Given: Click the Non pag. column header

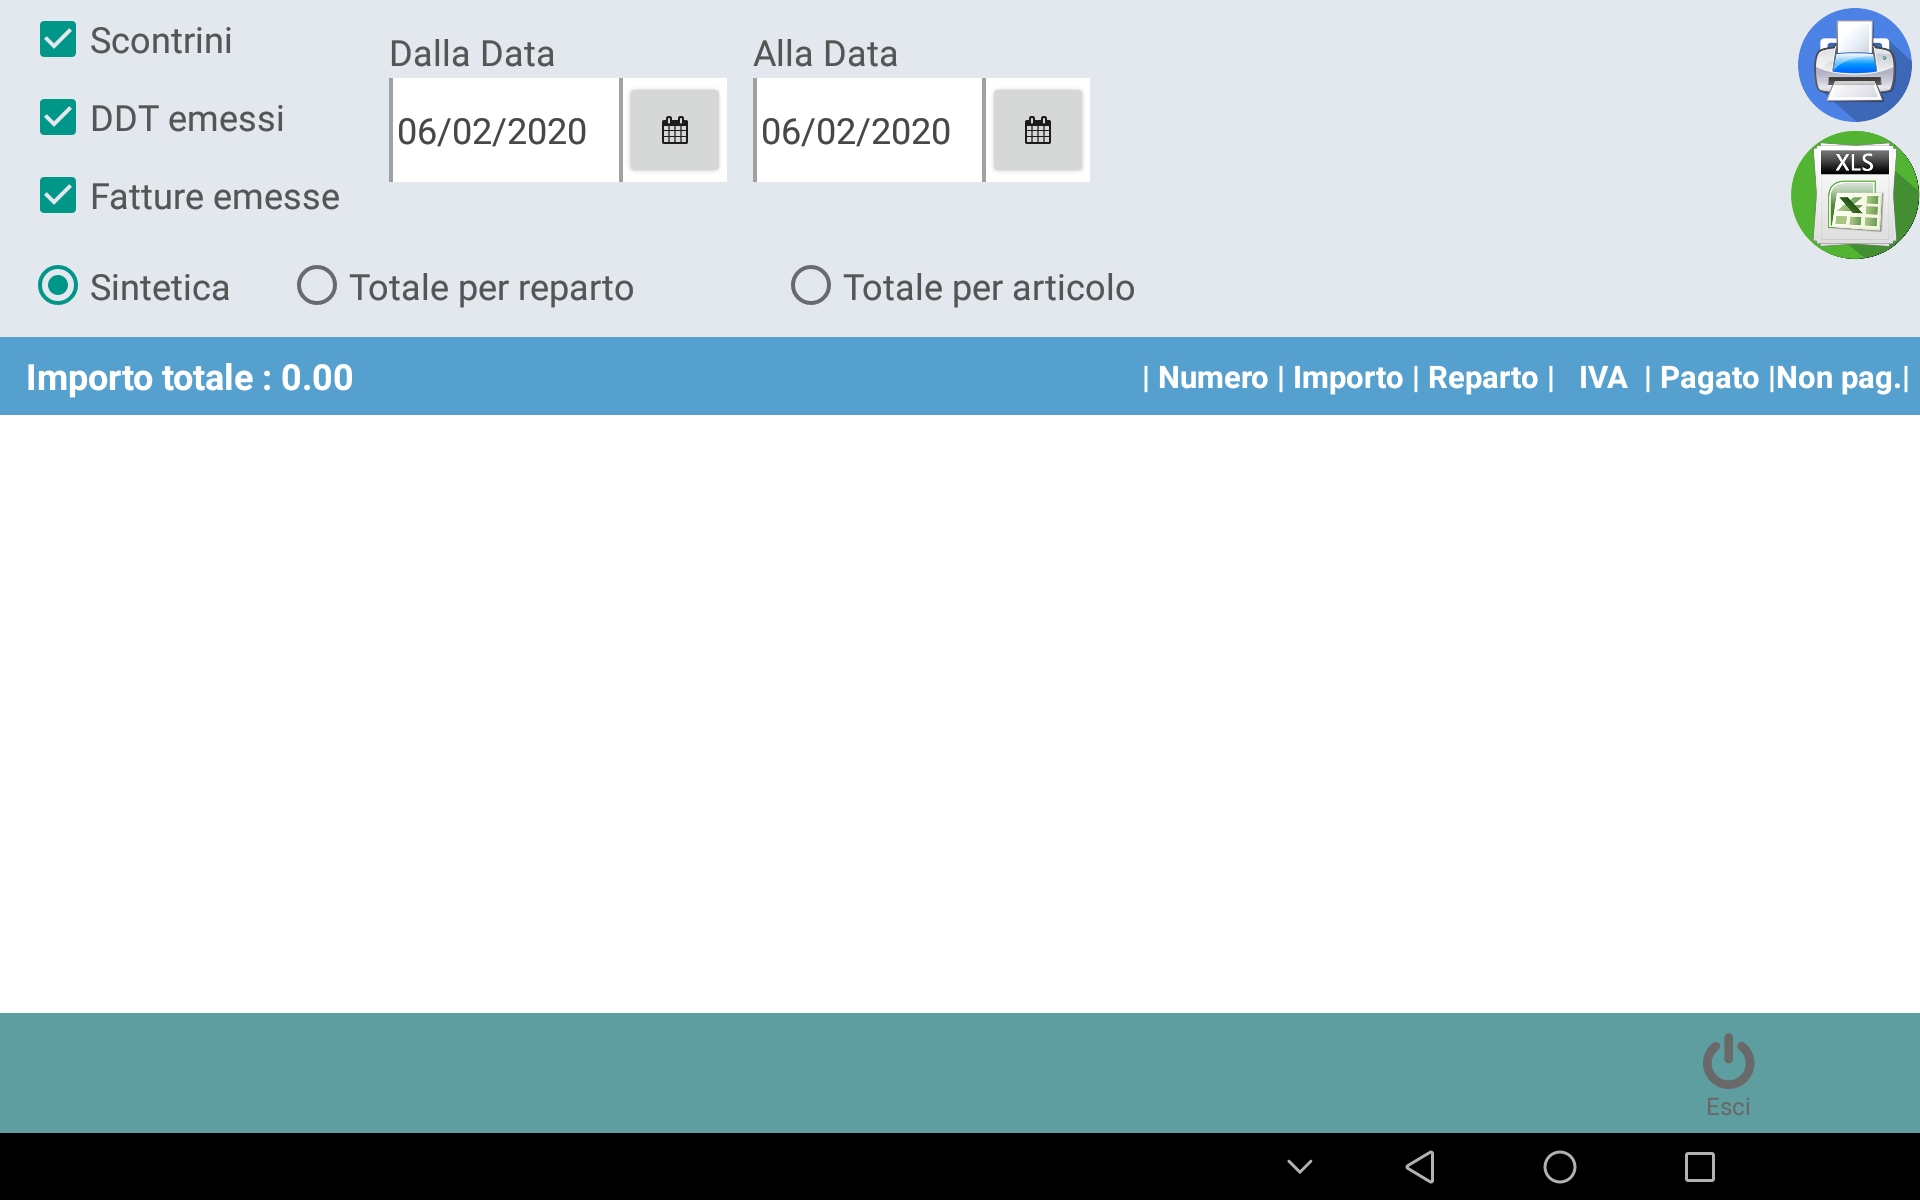Looking at the screenshot, I should click(1839, 378).
